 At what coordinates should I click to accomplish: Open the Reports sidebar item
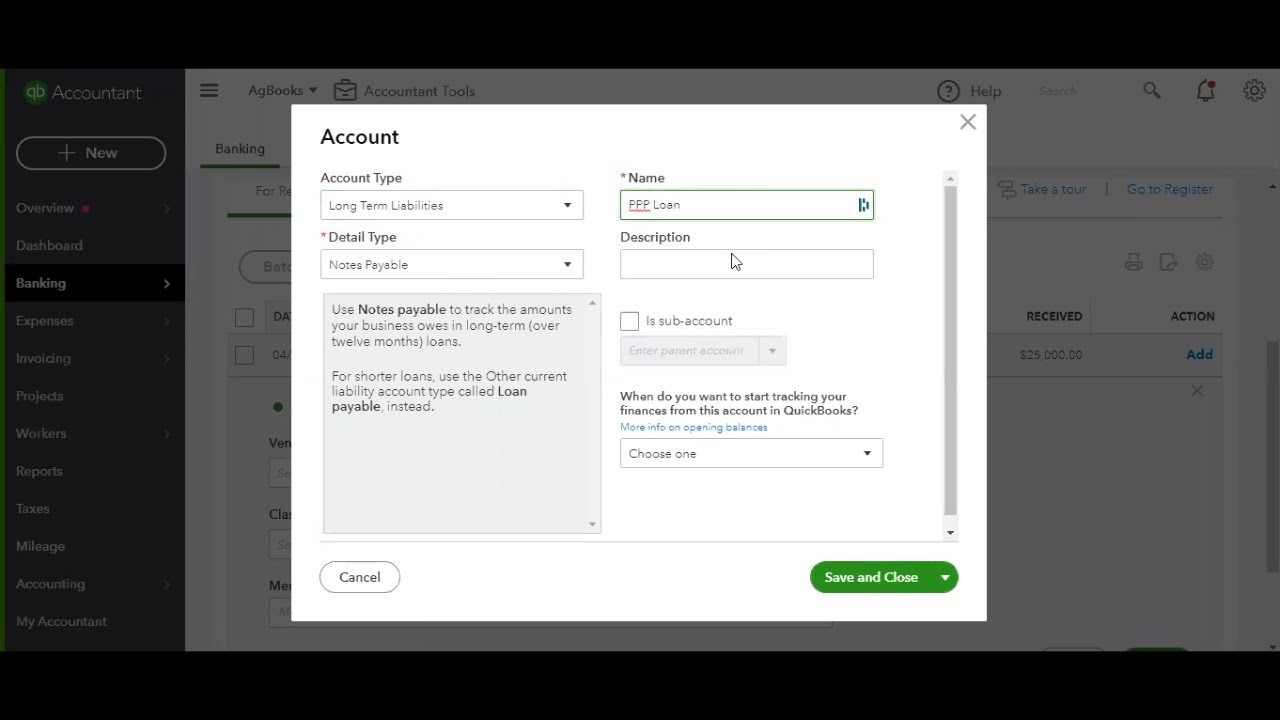tap(39, 471)
